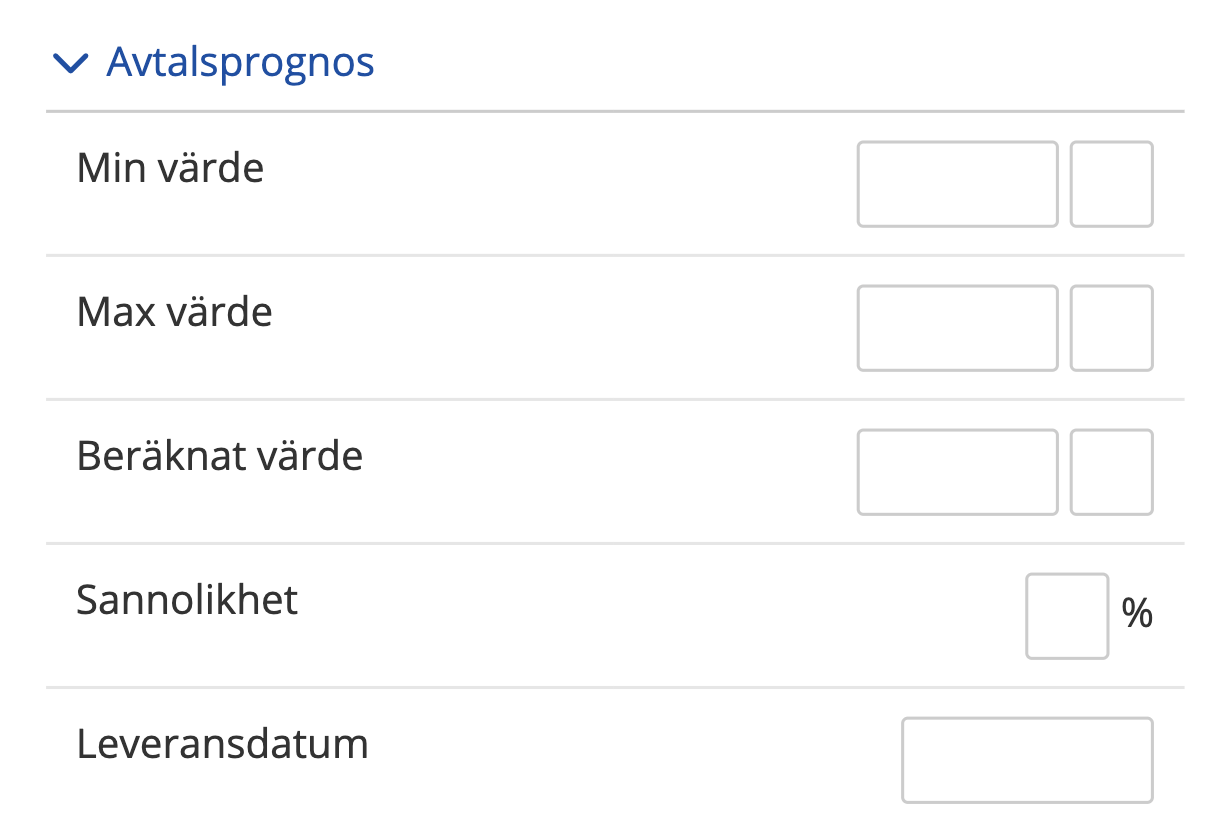This screenshot has width=1208, height=836.
Task: Select the narrow unit box in Beräknat värde row
Action: pyautogui.click(x=1111, y=472)
